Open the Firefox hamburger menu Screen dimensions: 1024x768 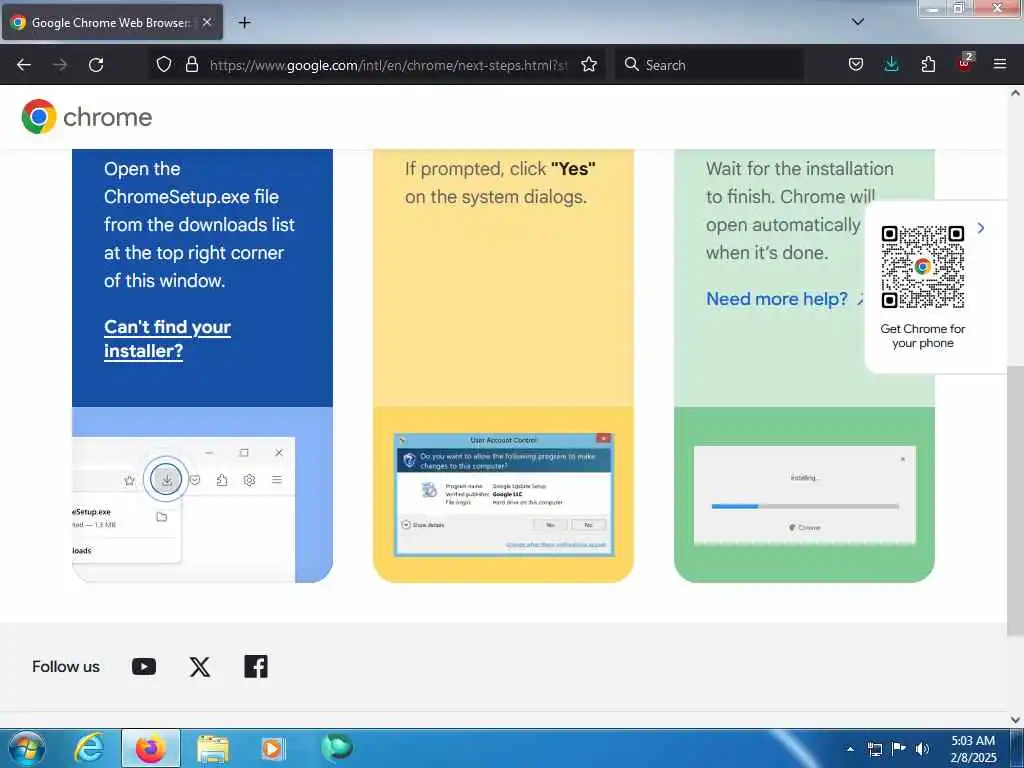point(1000,65)
